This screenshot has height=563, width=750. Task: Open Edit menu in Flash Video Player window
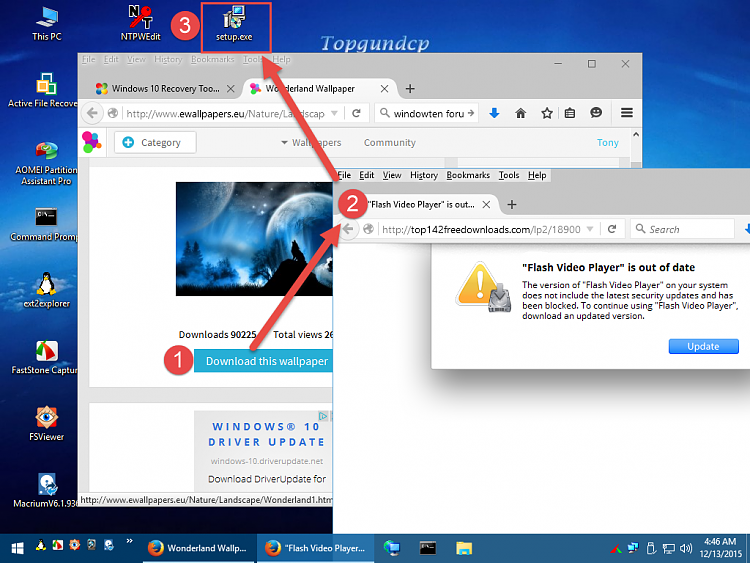(x=367, y=175)
